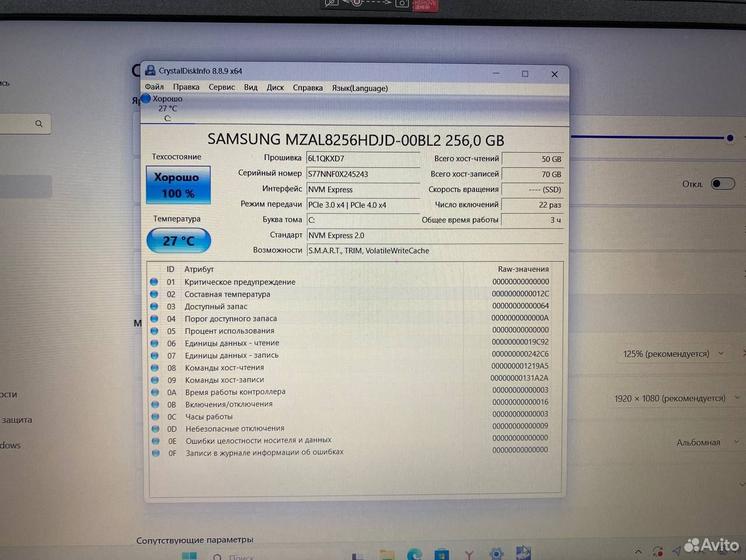This screenshot has height=560, width=746.
Task: Click the status dot for Небезопасные отключения
Action: 155,429
